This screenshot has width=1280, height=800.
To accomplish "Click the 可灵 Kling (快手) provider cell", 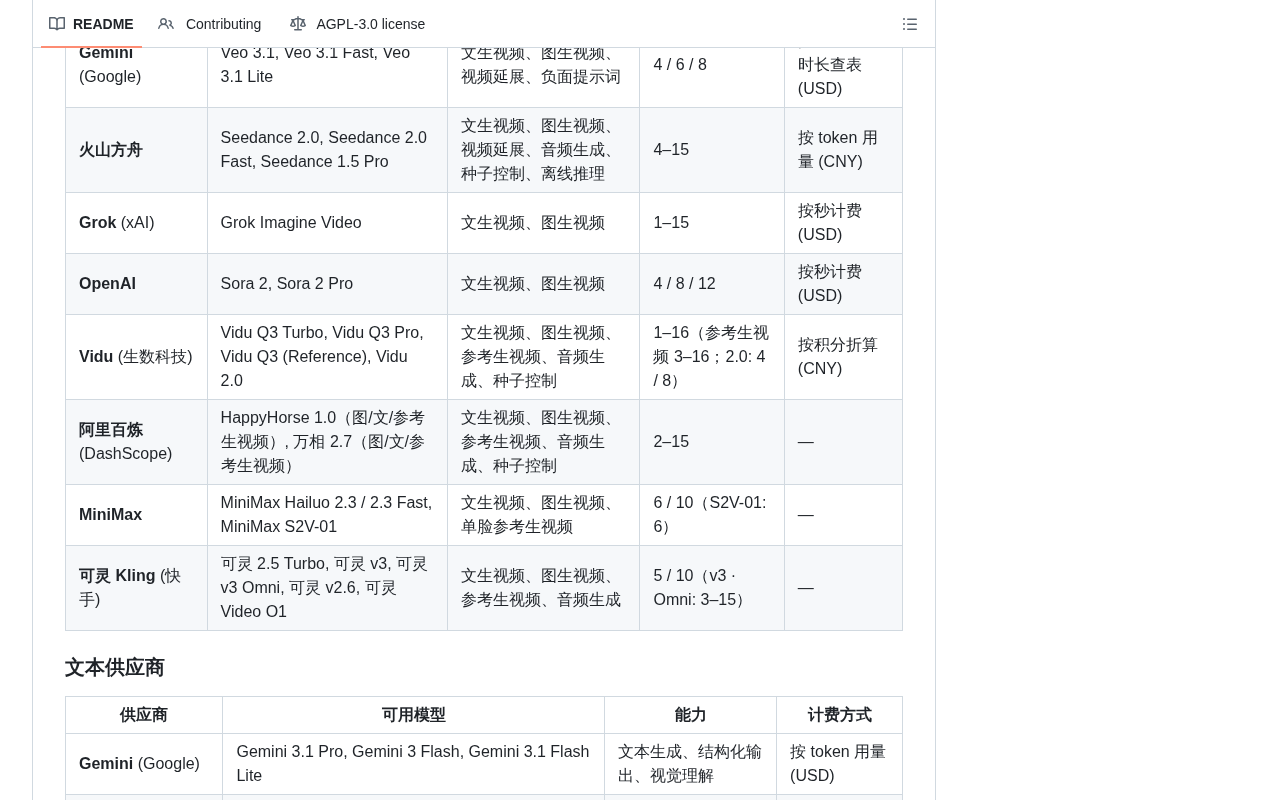I will point(136,588).
